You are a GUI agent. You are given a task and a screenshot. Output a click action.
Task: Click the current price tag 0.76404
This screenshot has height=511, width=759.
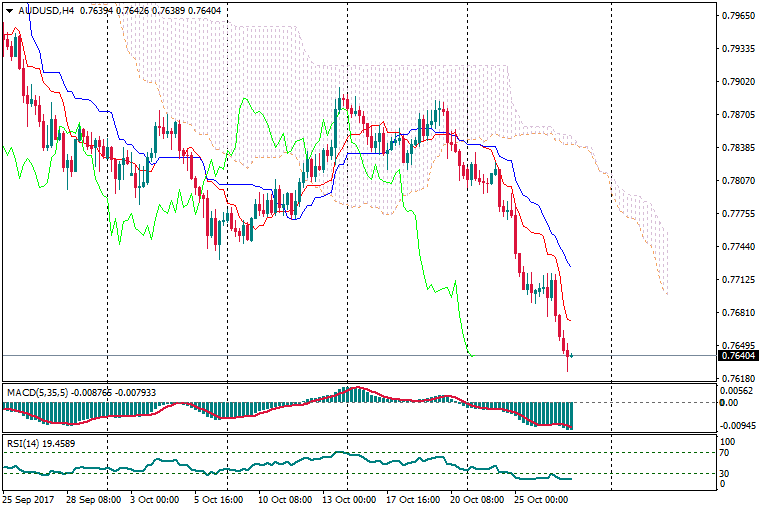pyautogui.click(x=737, y=355)
